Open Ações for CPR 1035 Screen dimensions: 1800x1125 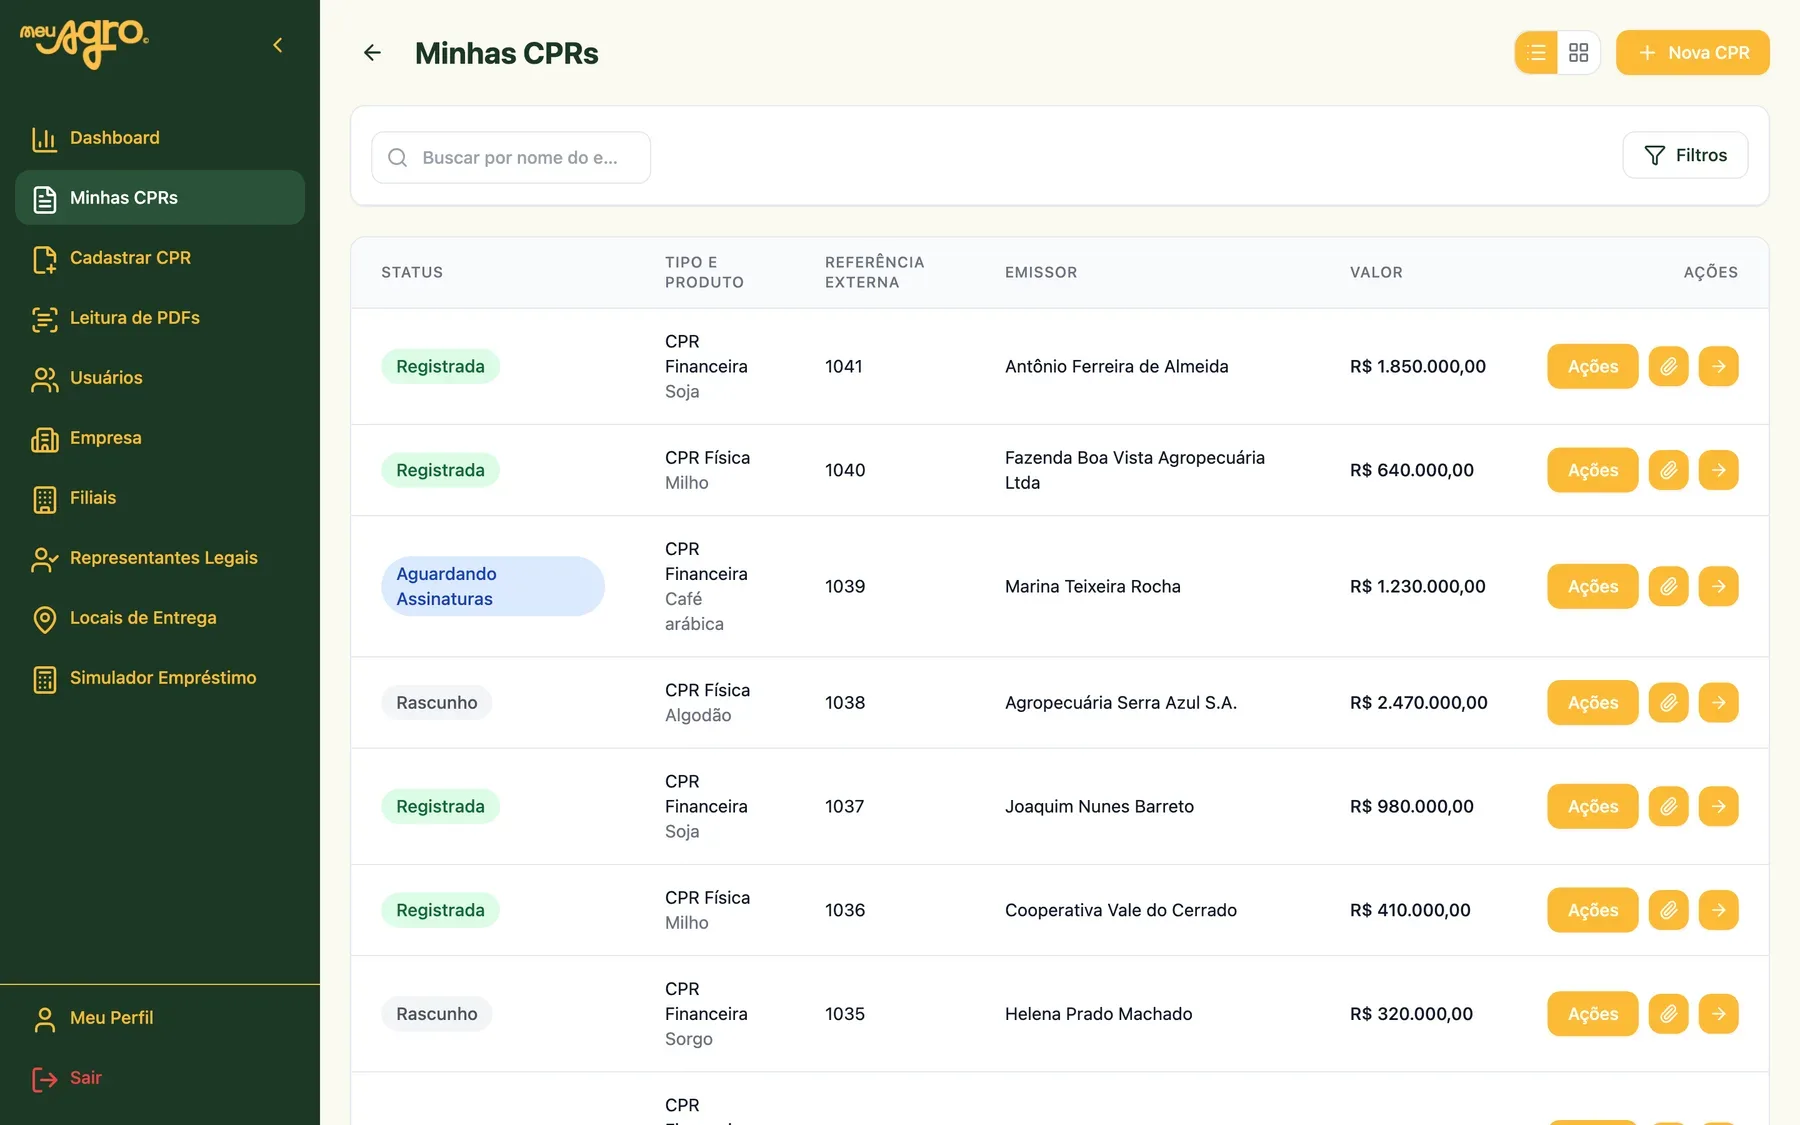point(1593,1014)
